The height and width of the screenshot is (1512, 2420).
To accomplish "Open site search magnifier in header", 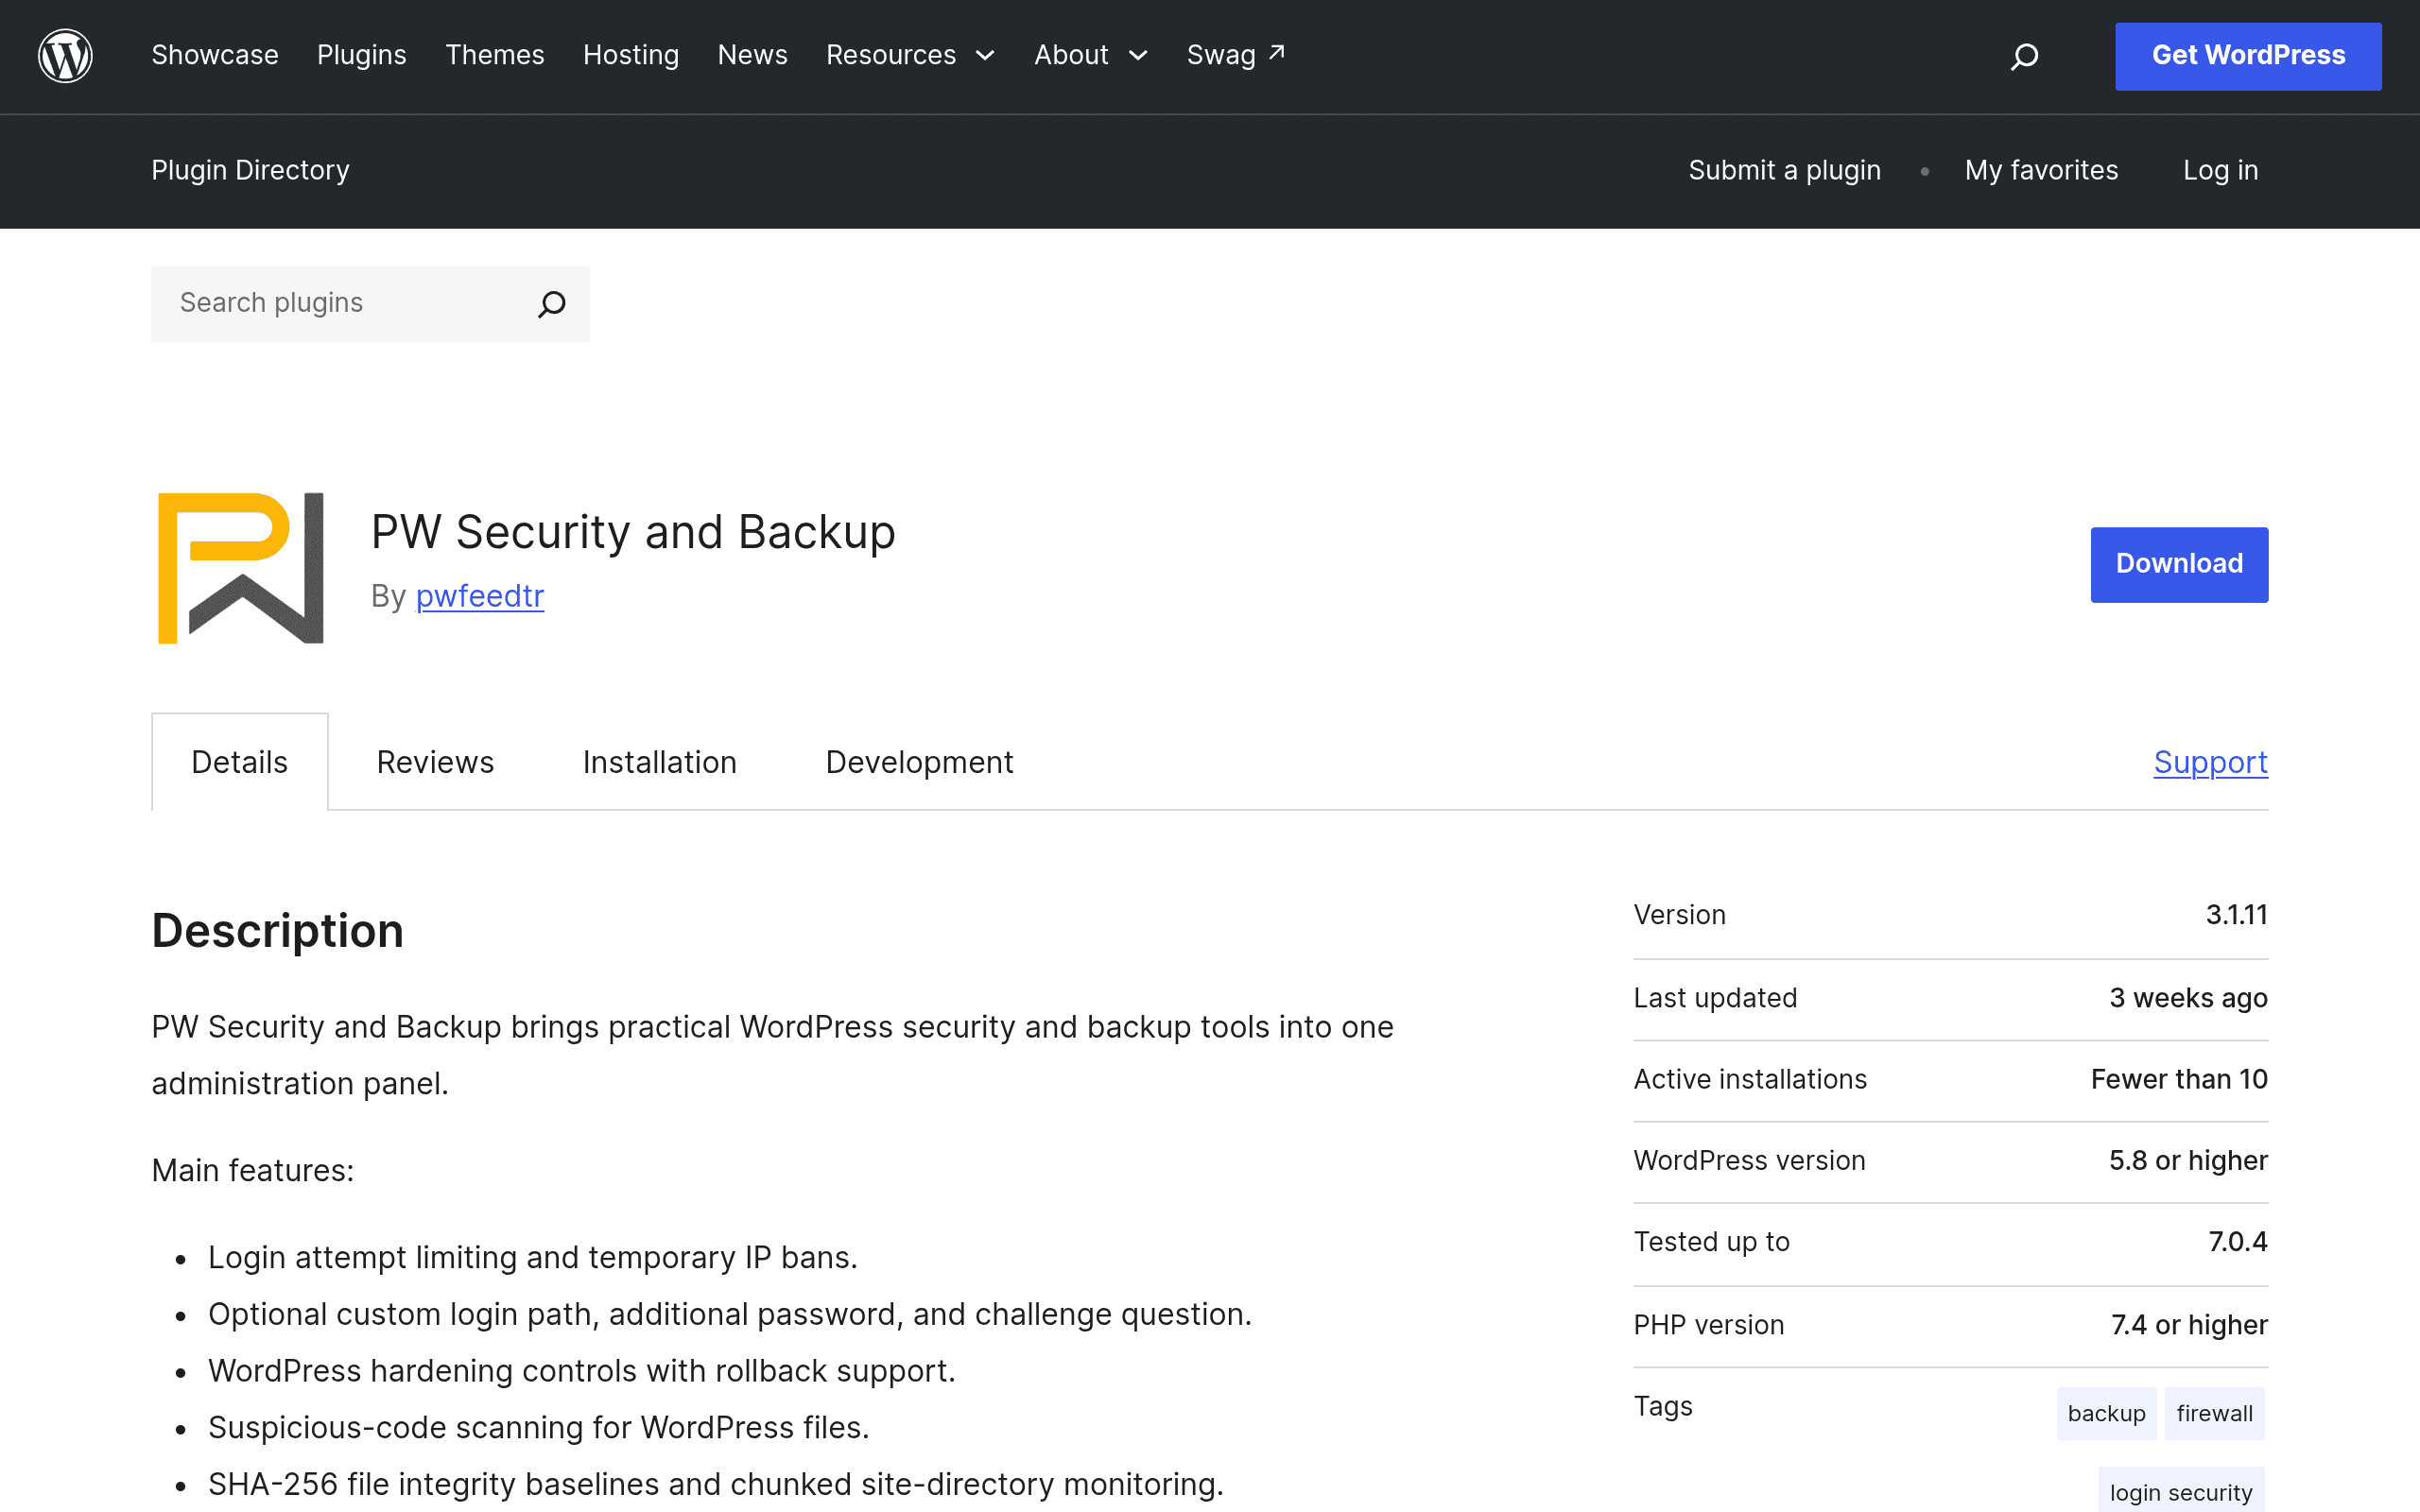I will point(2024,56).
